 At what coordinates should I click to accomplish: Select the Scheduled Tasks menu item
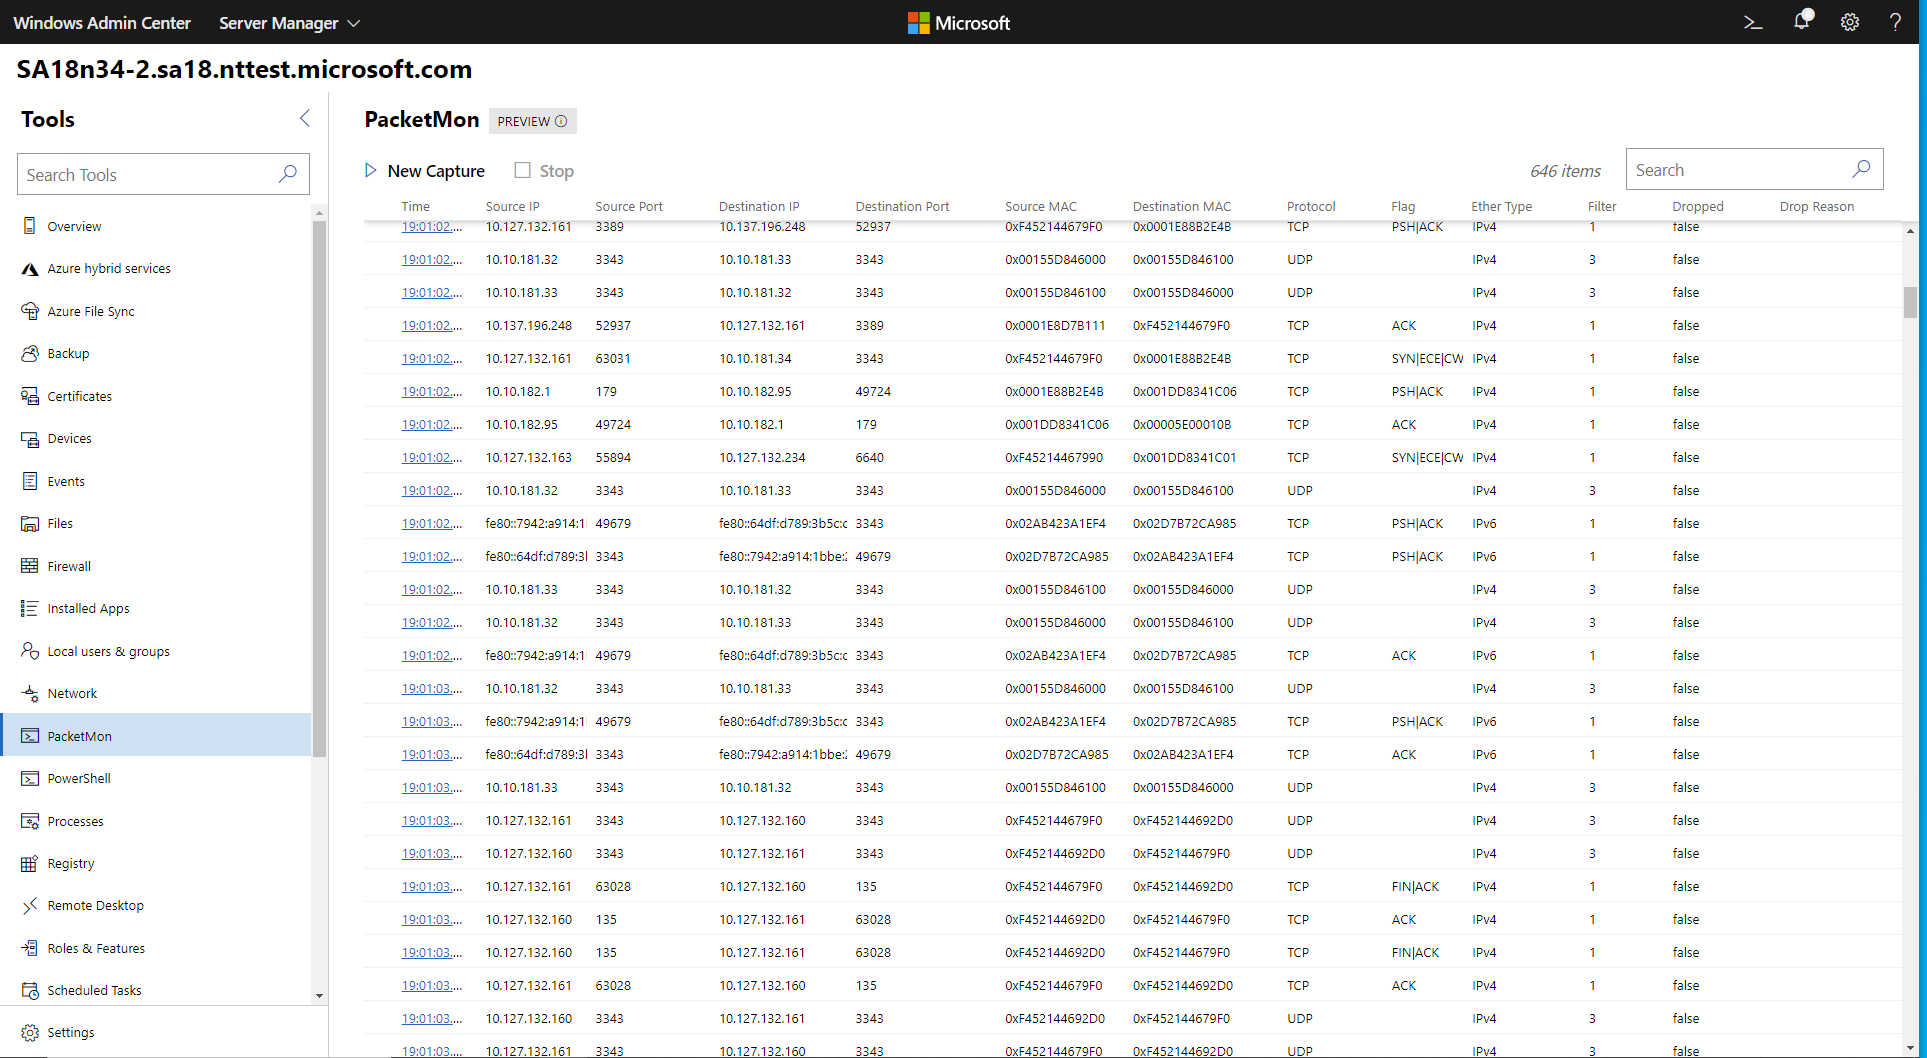point(157,990)
